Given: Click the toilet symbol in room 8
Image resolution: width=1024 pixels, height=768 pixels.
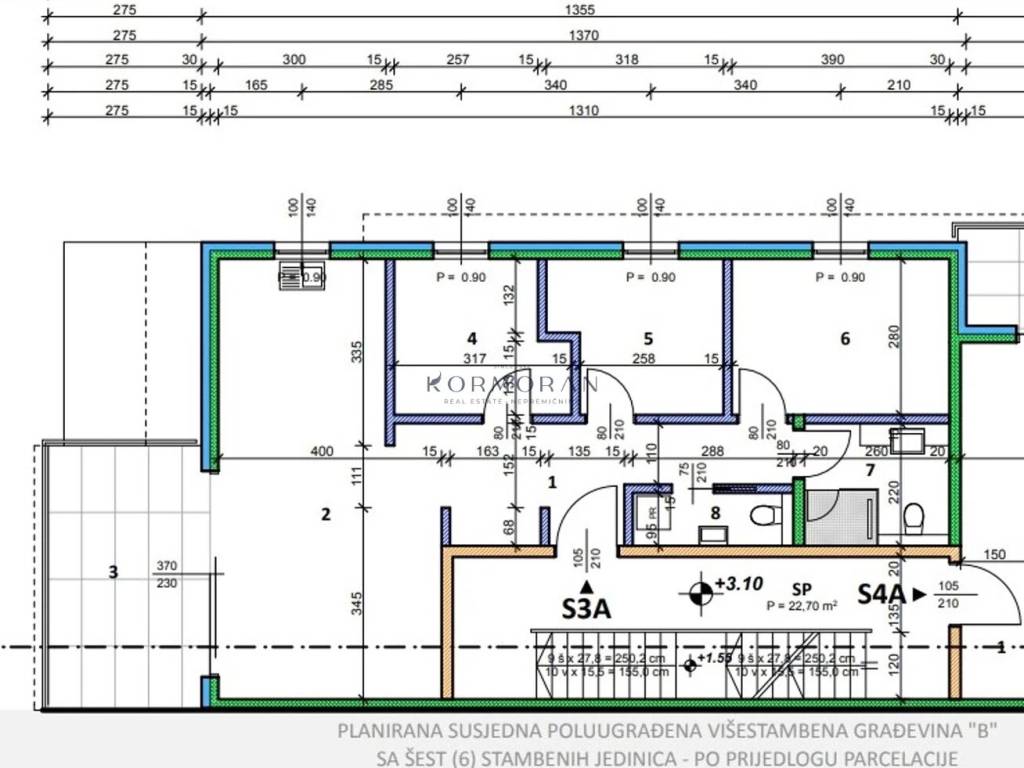Looking at the screenshot, I should [762, 516].
